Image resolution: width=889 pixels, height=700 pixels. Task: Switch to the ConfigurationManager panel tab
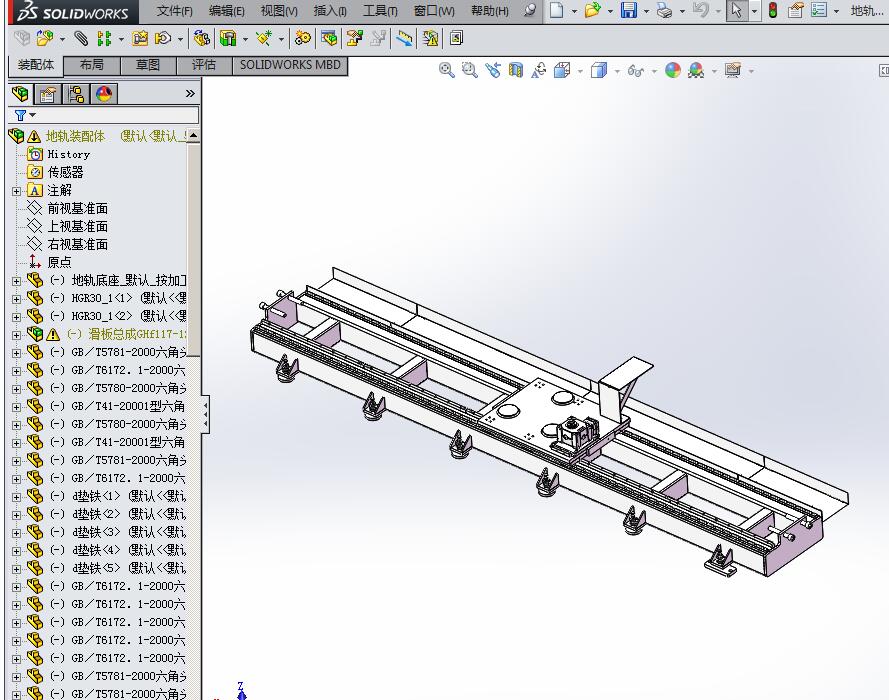click(75, 94)
